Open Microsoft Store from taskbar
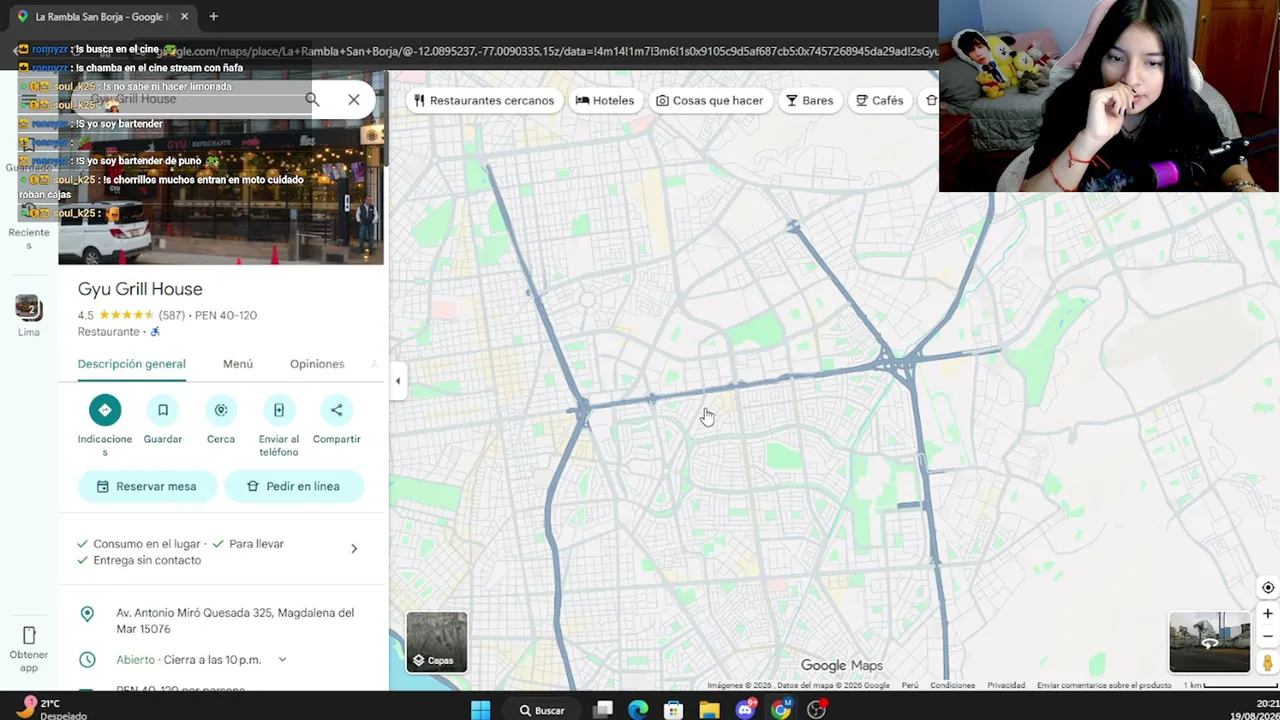This screenshot has width=1280, height=720. click(674, 710)
